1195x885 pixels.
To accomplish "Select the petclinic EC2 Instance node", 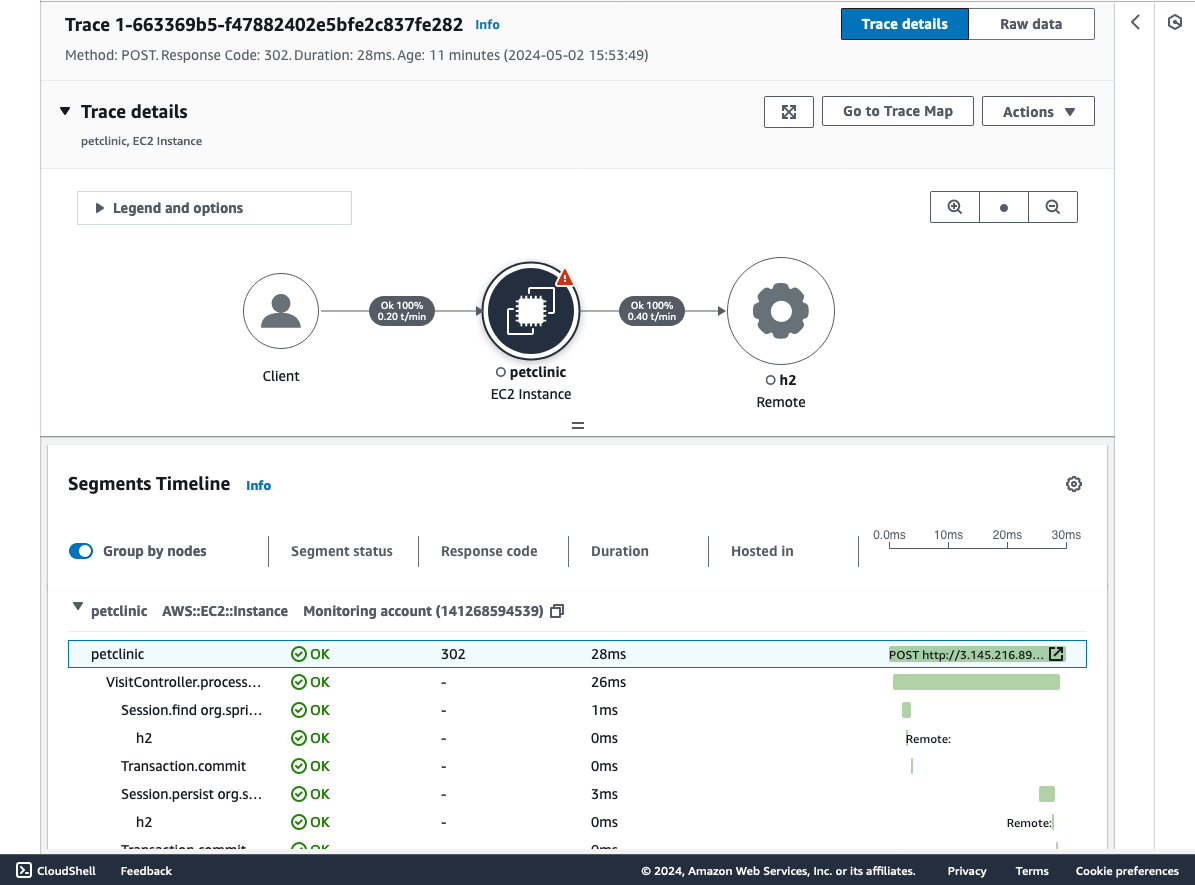I will click(x=531, y=311).
